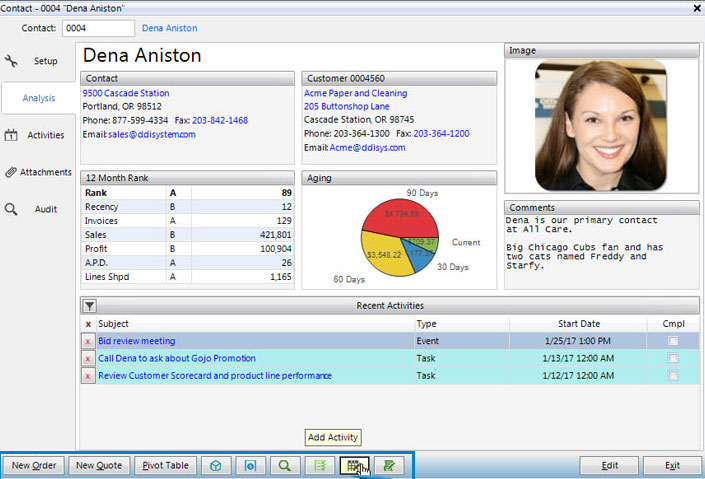Open 205 Buttonshop Lane address link

347,107
